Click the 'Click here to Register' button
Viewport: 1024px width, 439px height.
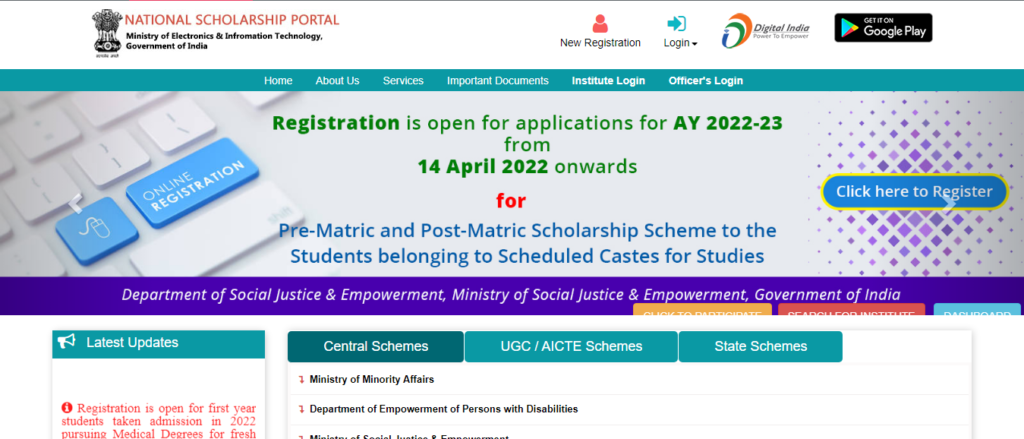[914, 191]
